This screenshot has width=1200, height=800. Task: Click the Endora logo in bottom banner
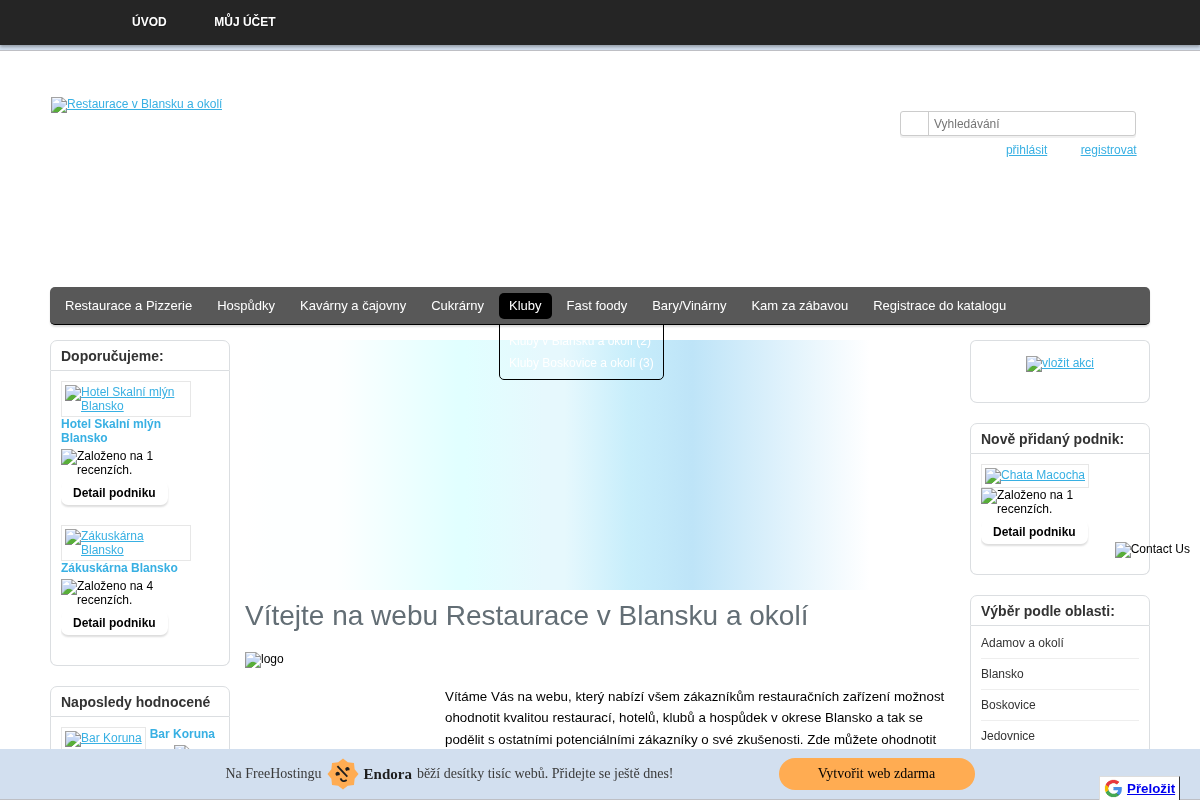pos(370,774)
